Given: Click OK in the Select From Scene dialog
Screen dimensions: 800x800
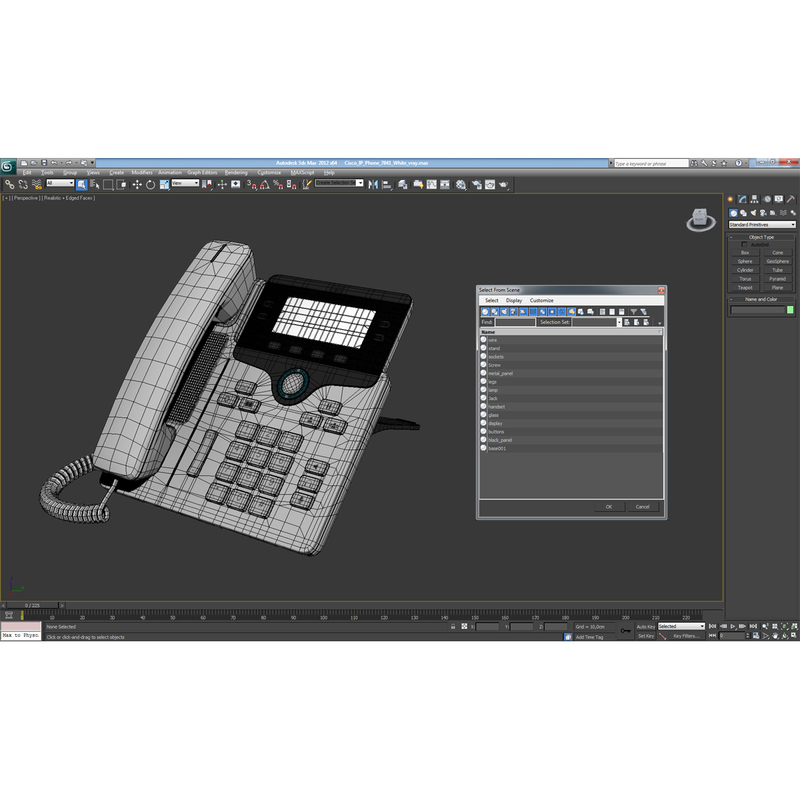Looking at the screenshot, I should 607,507.
